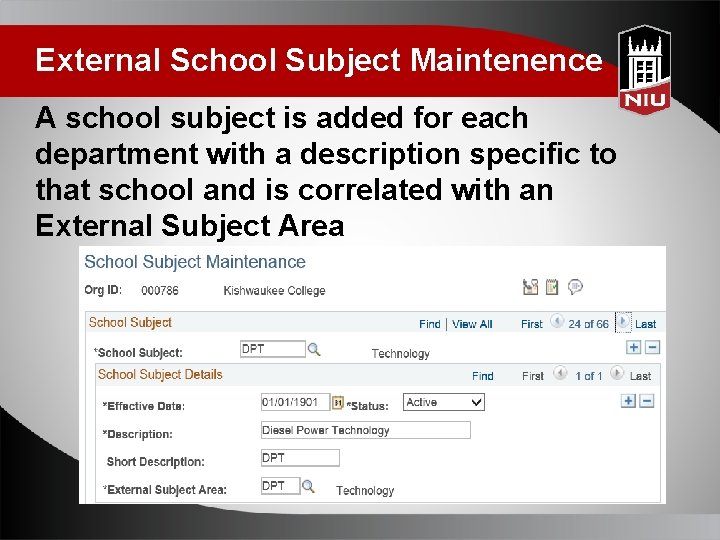This screenshot has height=540, width=720.
Task: Click Find in School Subject Details header
Action: click(483, 376)
